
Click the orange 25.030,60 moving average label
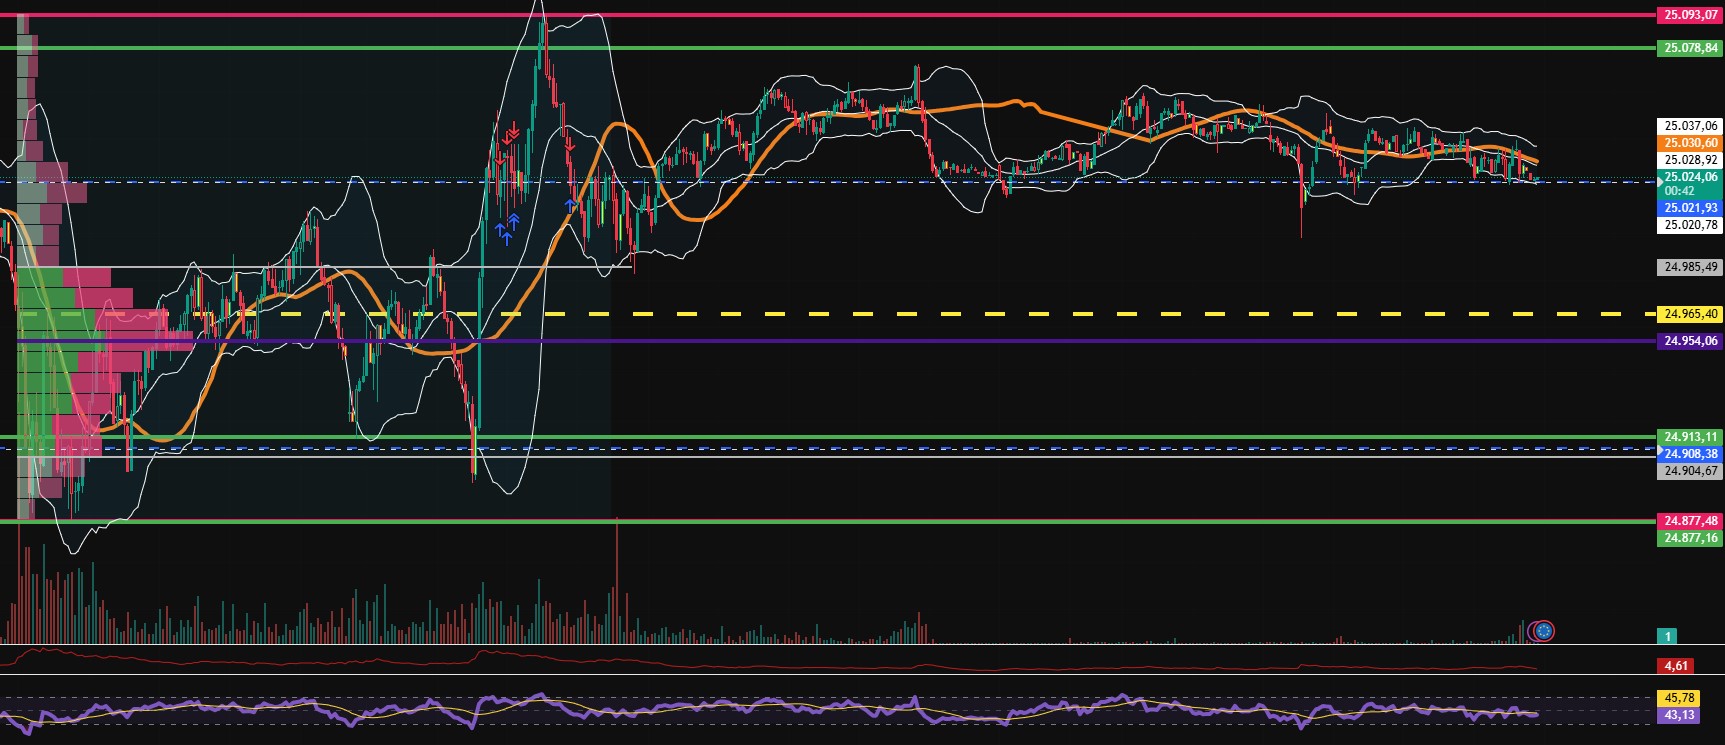[1690, 143]
